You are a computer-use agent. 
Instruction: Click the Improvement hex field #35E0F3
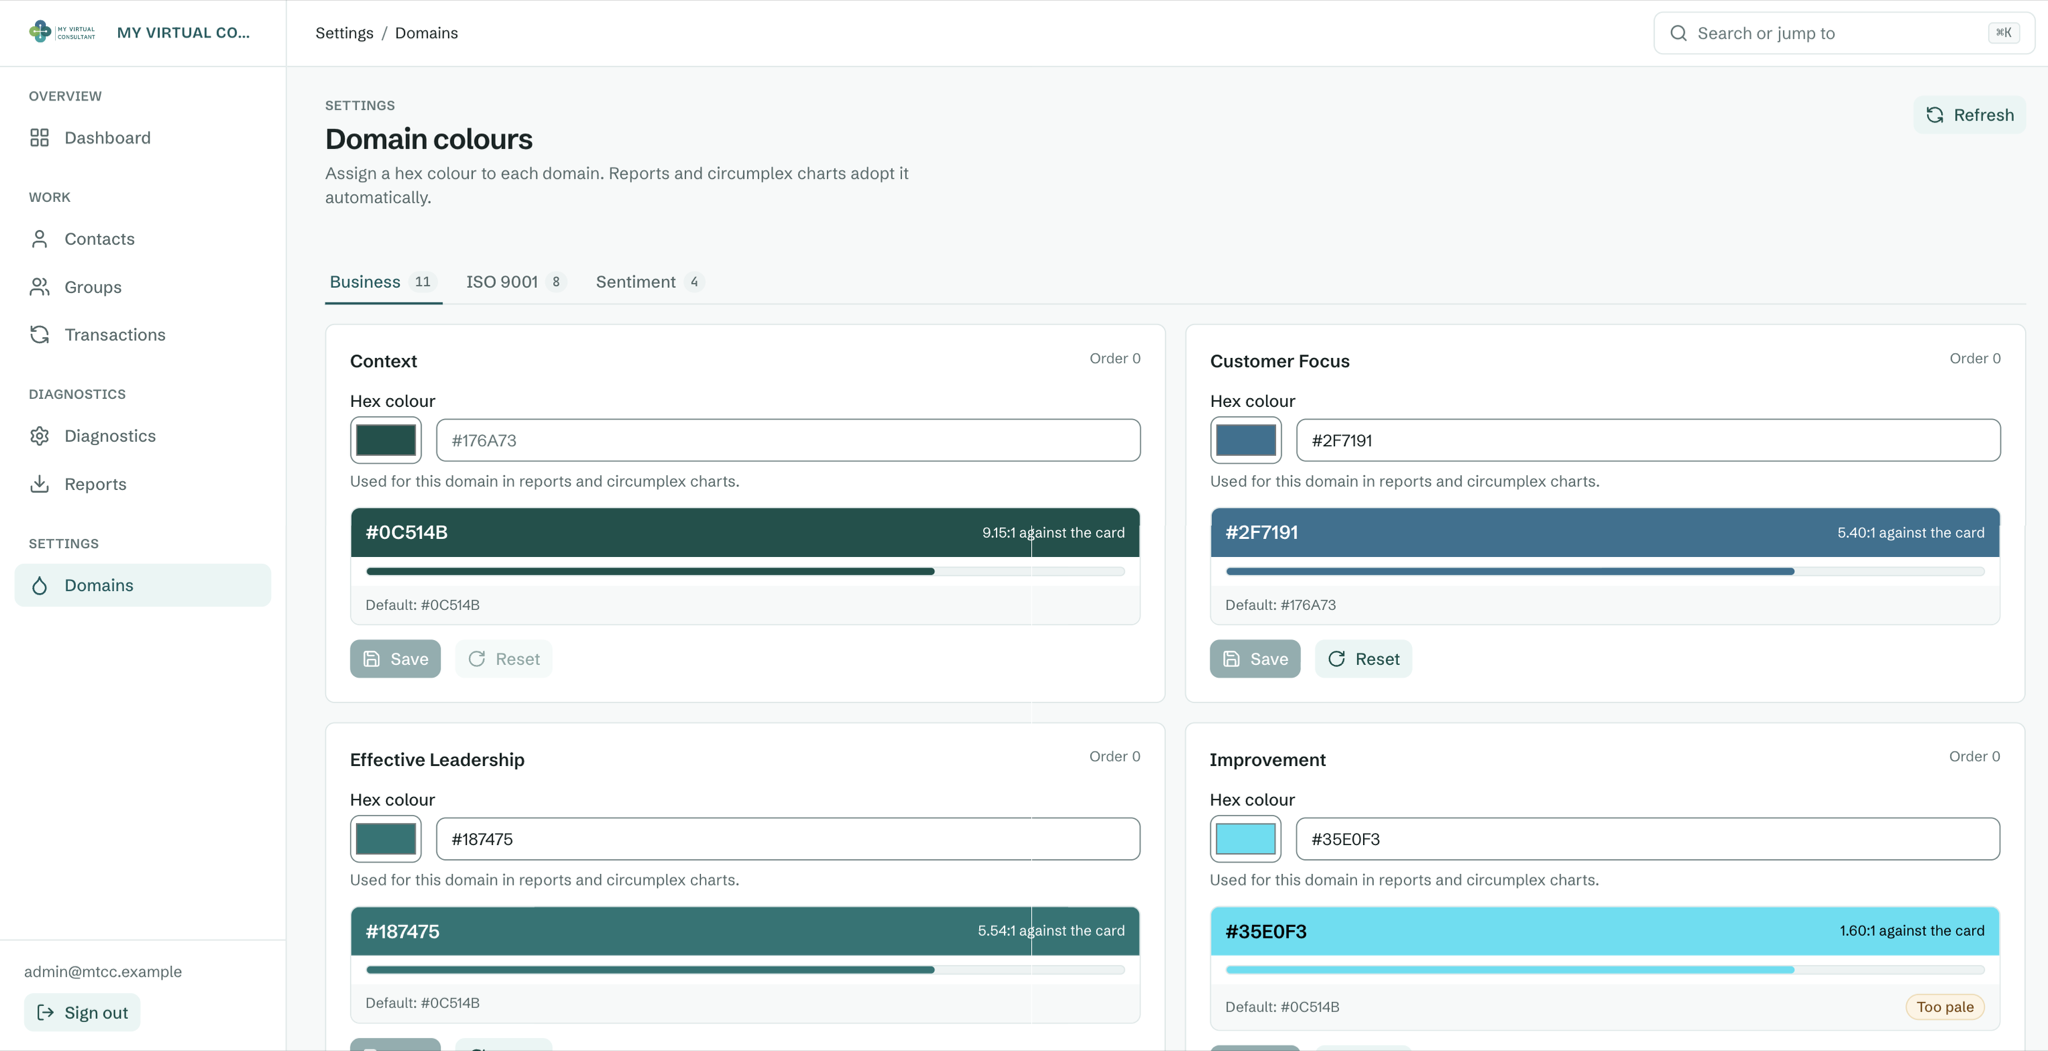tap(1648, 839)
